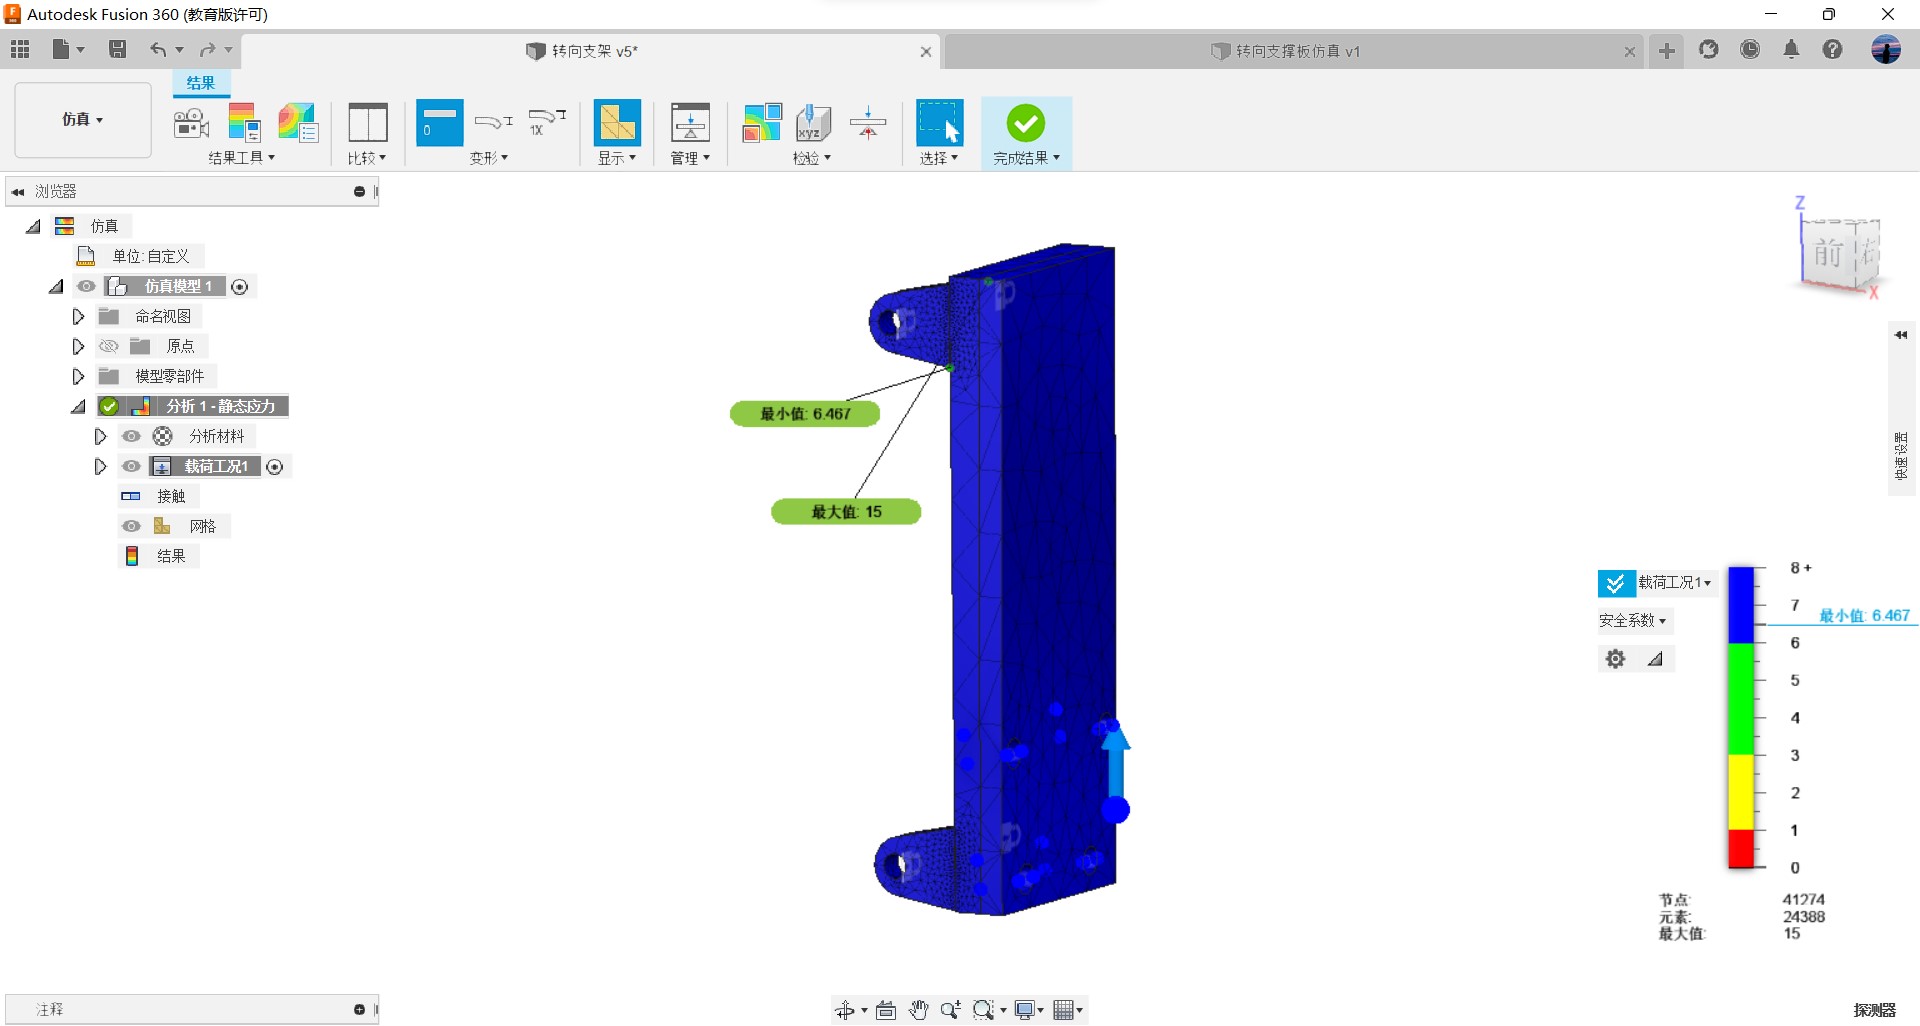This screenshot has width=1920, height=1026.
Task: Click the selection tool icon
Action: click(x=939, y=123)
